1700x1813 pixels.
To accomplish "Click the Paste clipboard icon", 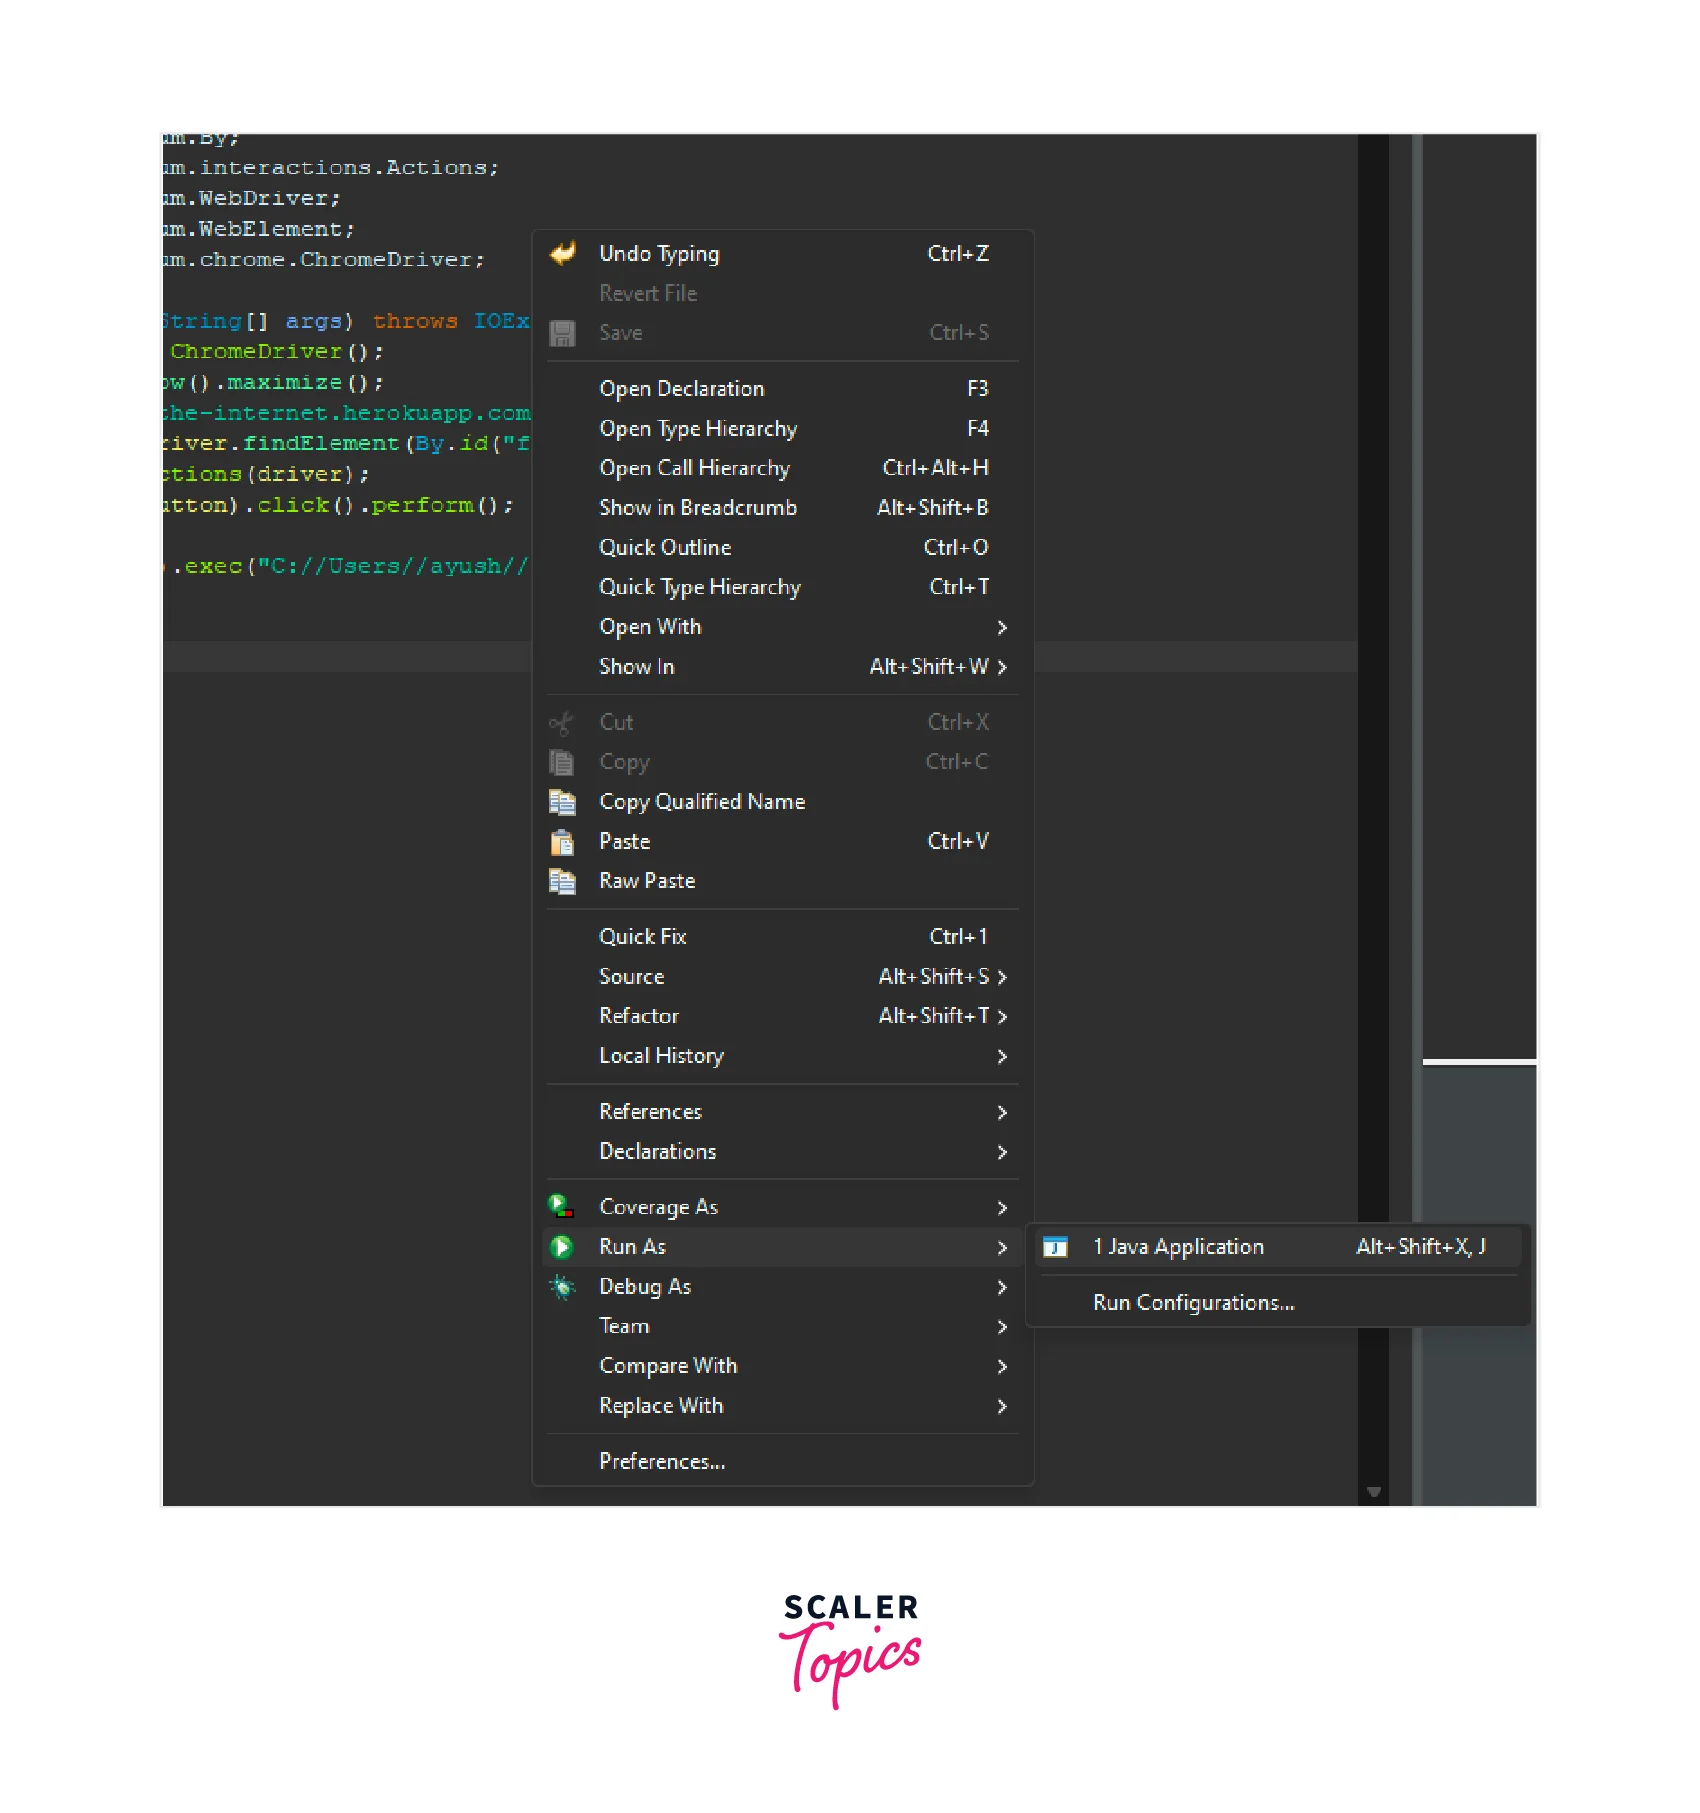I will (562, 842).
